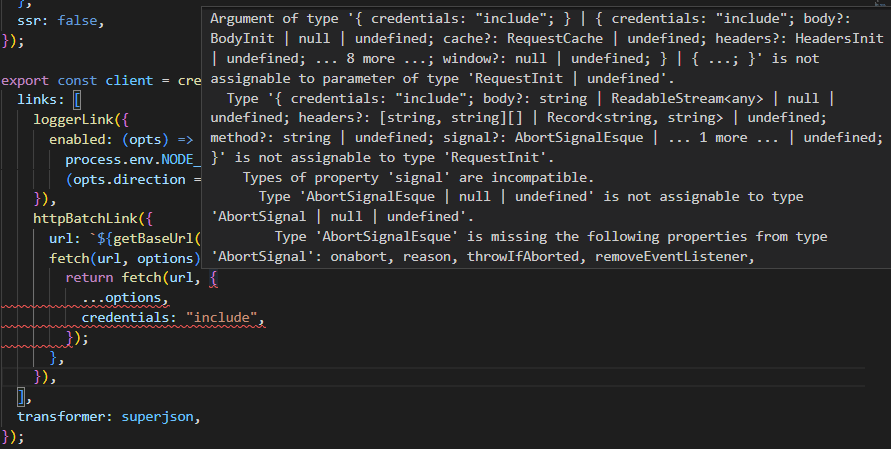
Task: Select the 'client' constant name
Action: pyautogui.click(x=130, y=80)
